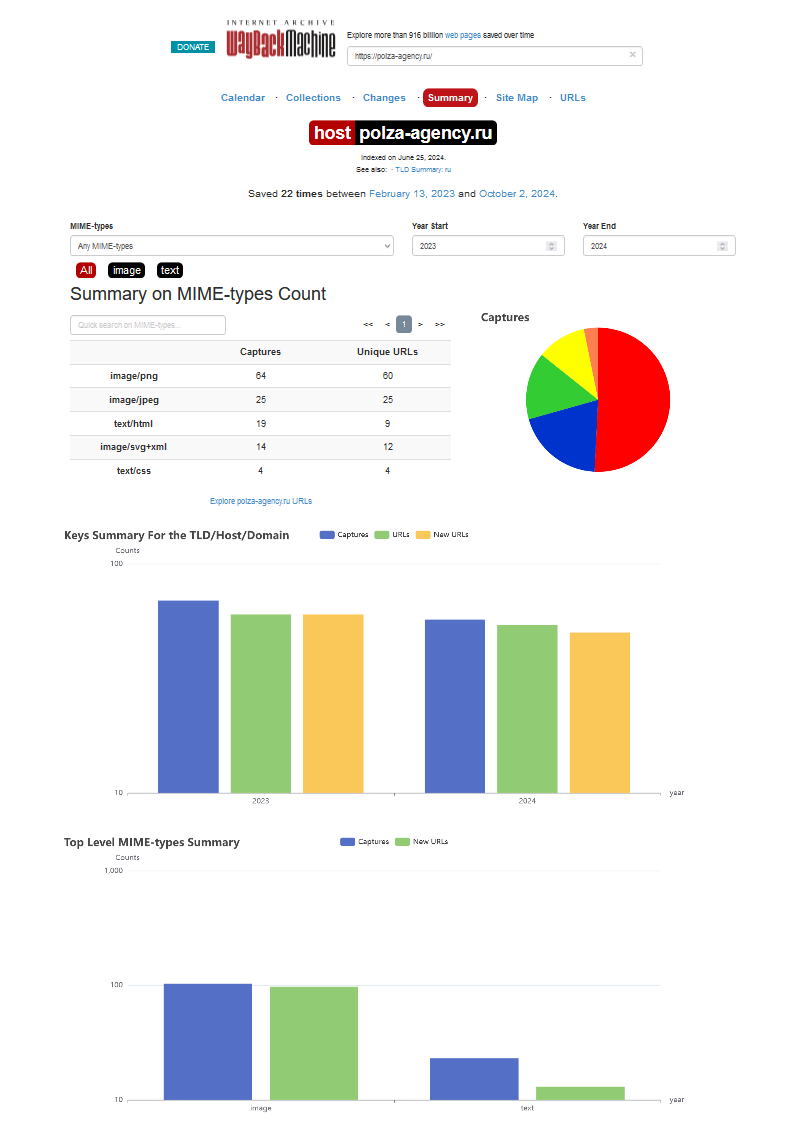Screen dimensions: 790x1124
Task: Toggle URLs legend in Keys Summary chart
Action: [x=392, y=535]
